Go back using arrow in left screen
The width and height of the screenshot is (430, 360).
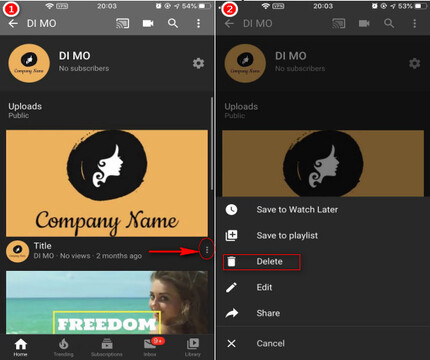(13, 23)
